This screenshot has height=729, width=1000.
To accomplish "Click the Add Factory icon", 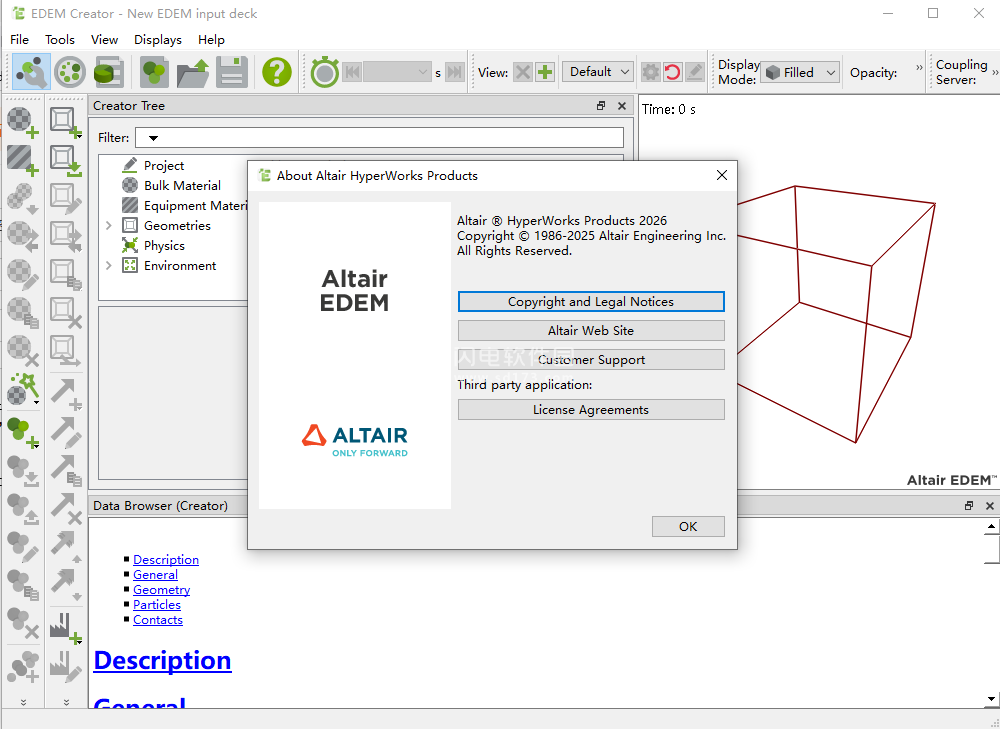I will click(x=66, y=626).
